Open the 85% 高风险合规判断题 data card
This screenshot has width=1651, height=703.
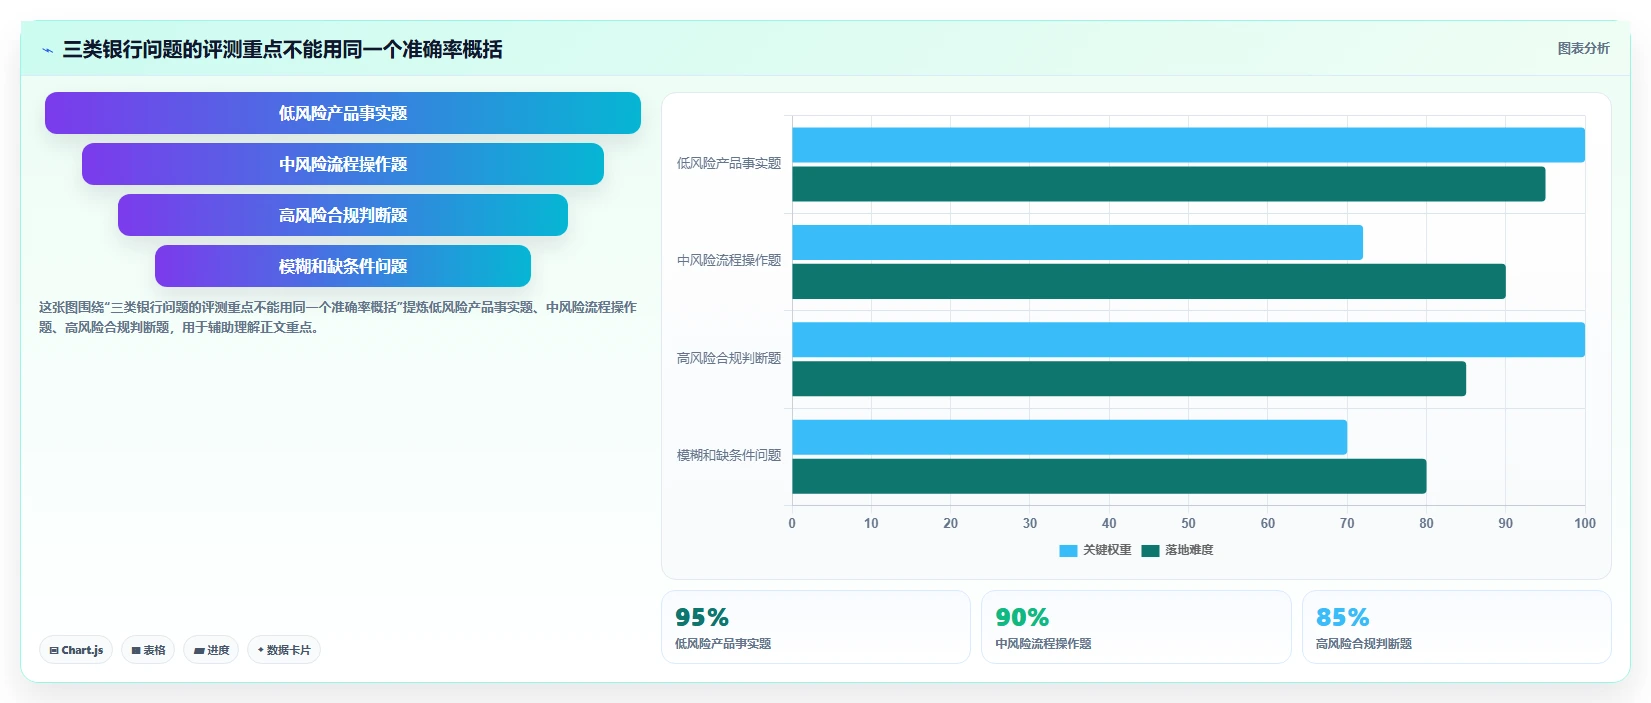[x=1457, y=627]
